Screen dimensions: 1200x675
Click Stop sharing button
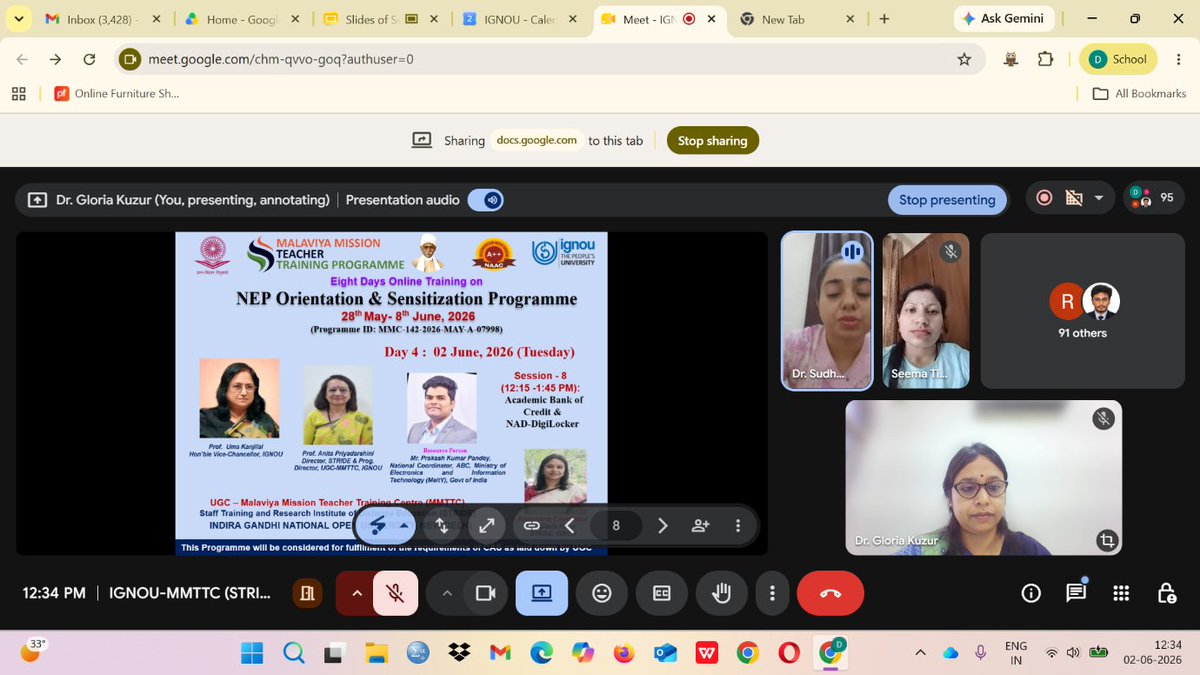712,141
